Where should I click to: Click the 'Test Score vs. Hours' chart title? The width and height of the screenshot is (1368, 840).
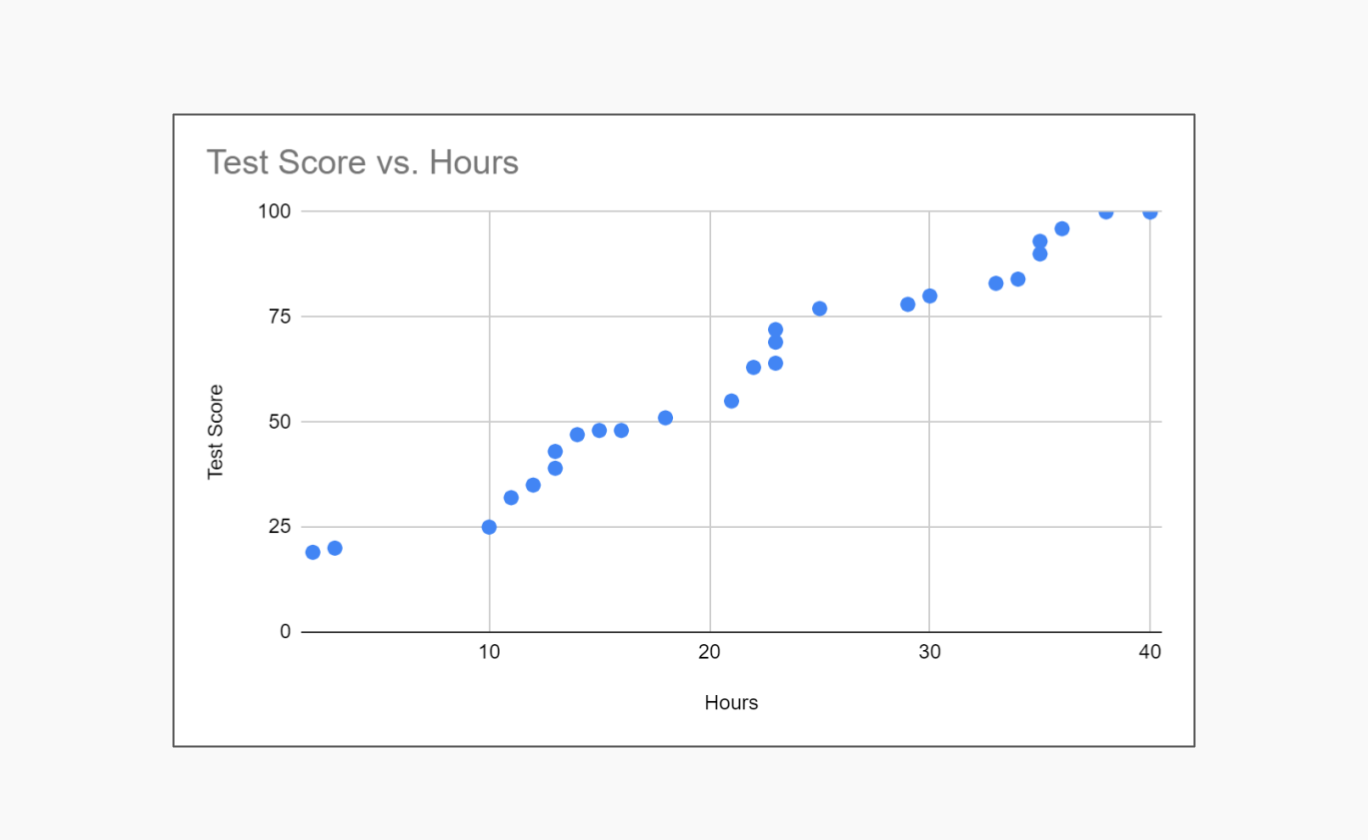click(362, 162)
